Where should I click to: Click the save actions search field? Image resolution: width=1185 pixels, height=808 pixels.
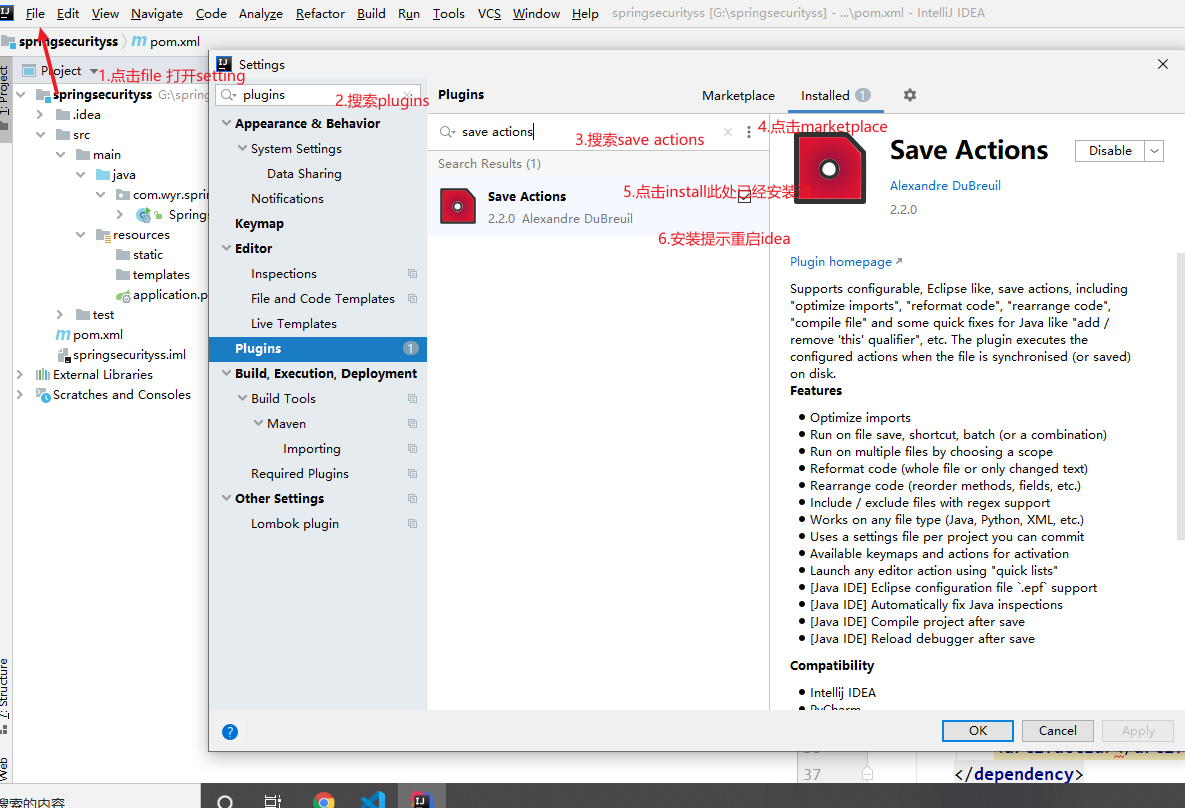pos(589,132)
